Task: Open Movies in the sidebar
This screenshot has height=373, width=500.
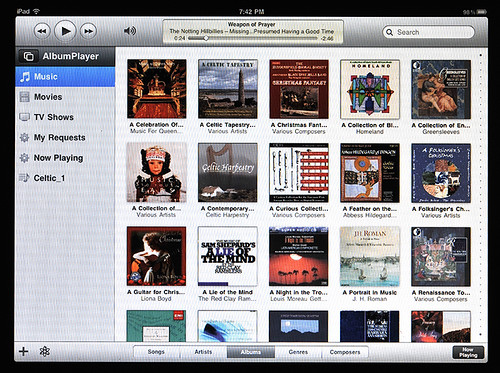Action: pyautogui.click(x=65, y=97)
